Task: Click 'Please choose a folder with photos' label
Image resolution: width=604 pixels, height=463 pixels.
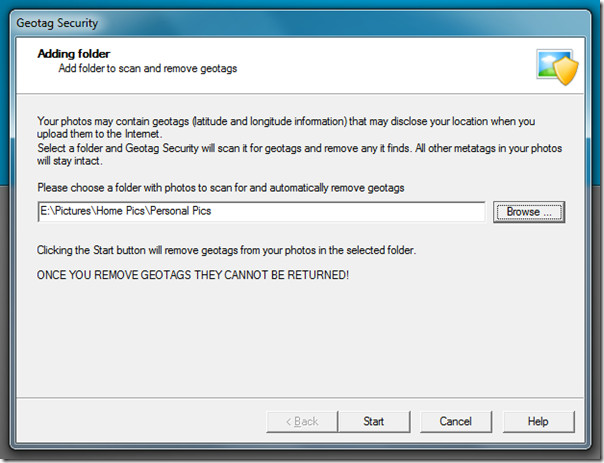Action: [221, 188]
